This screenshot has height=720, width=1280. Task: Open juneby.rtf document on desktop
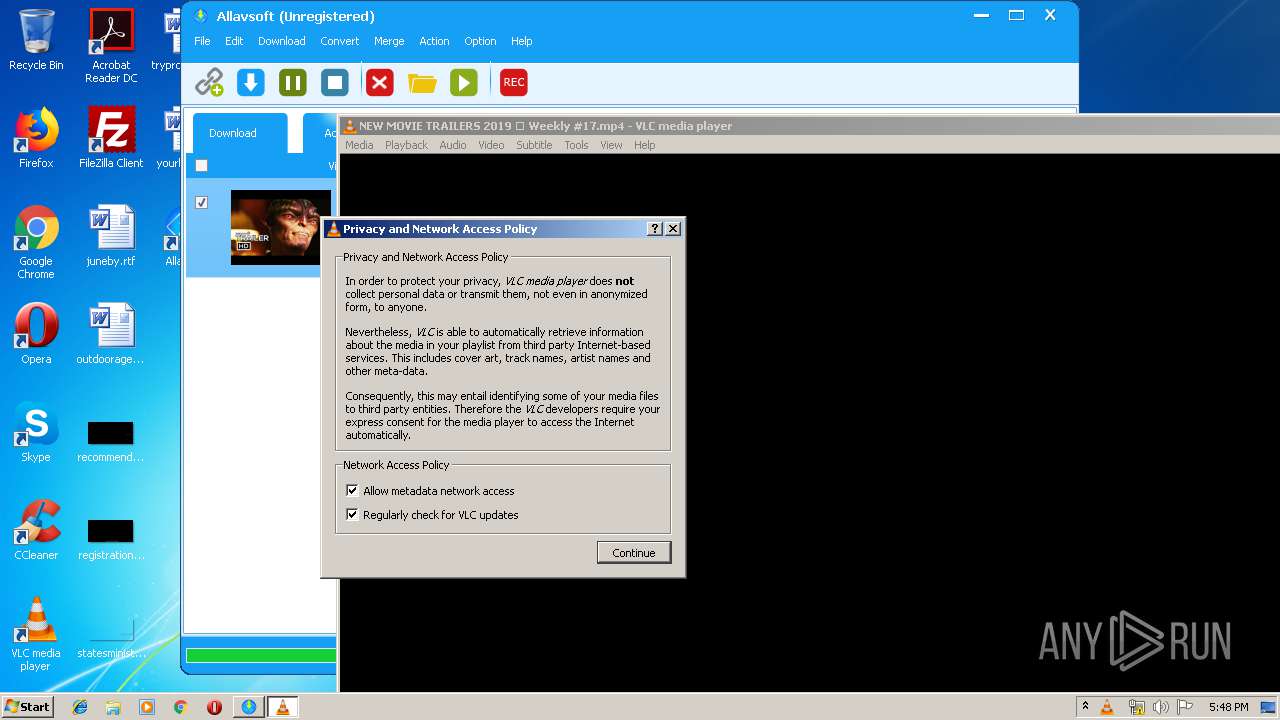[x=111, y=236]
